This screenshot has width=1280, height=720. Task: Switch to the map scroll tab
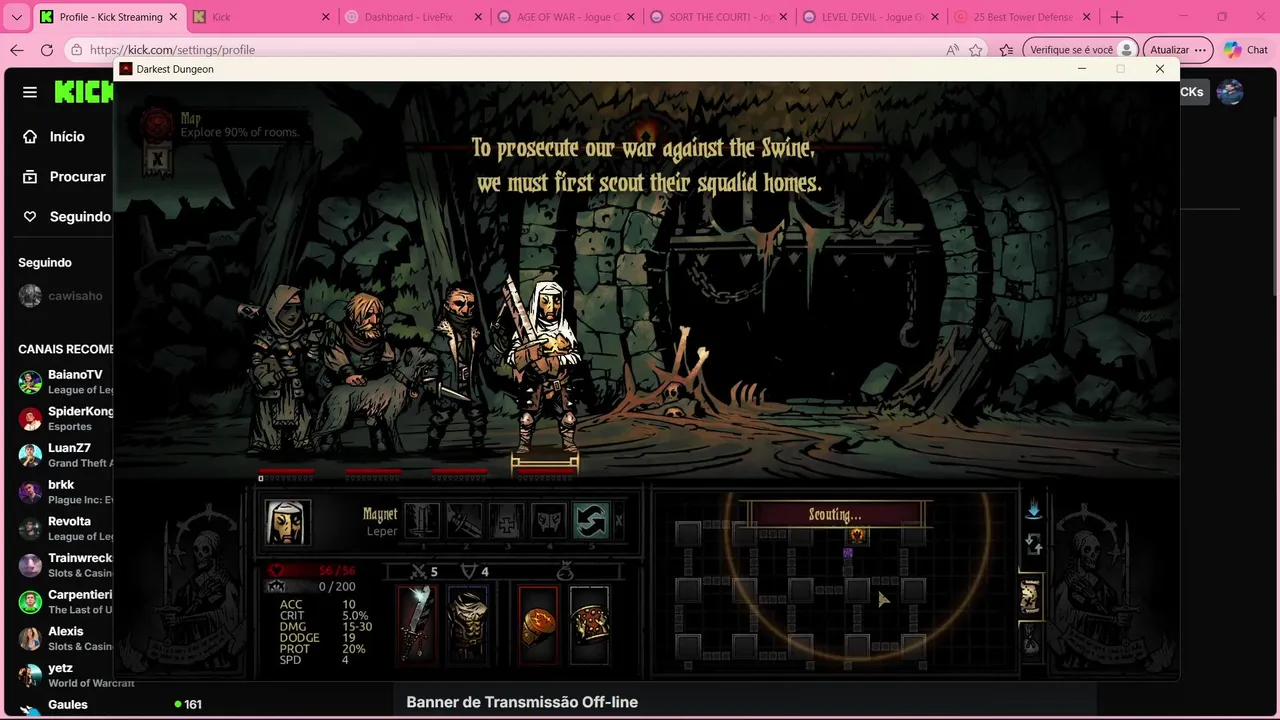pyautogui.click(x=1030, y=596)
